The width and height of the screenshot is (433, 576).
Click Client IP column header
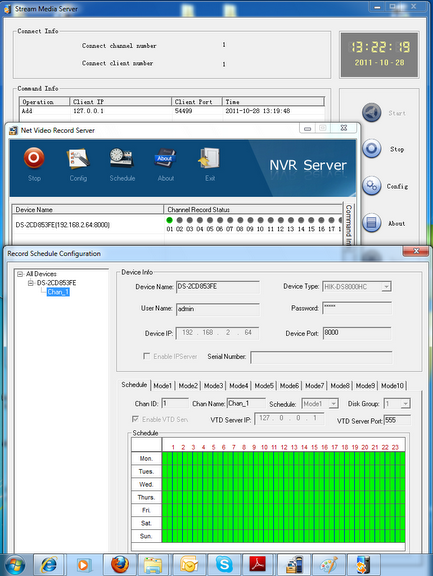[x=120, y=101]
